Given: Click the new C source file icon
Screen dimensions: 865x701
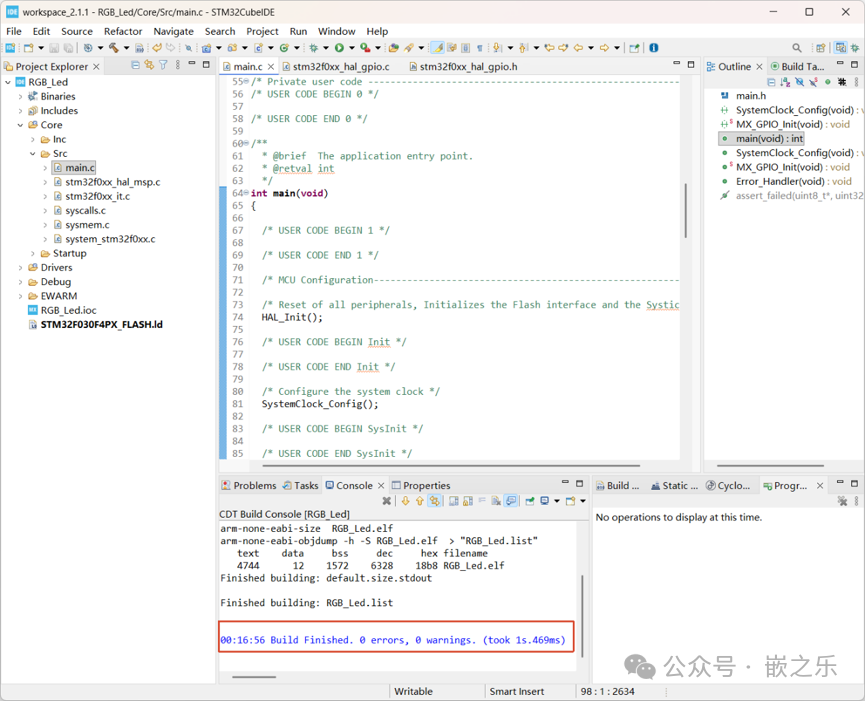Looking at the screenshot, I should coord(258,47).
